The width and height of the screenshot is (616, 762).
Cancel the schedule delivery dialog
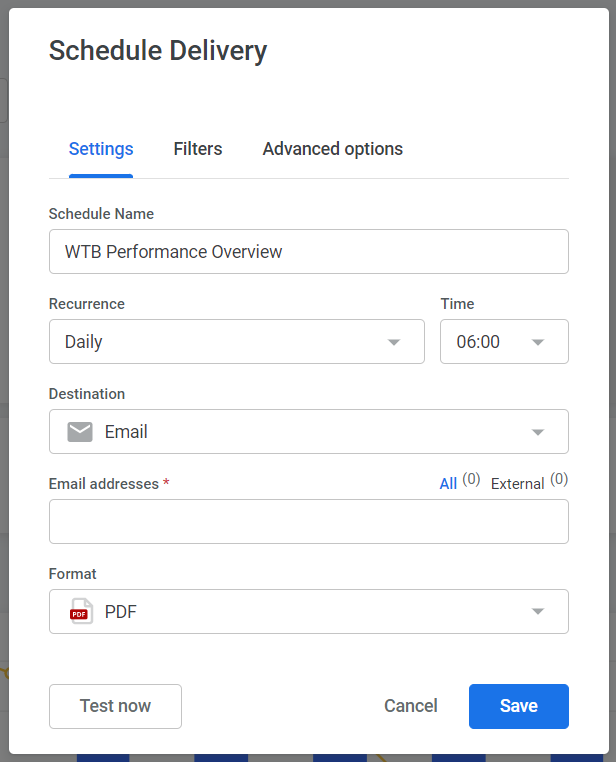[x=411, y=706]
